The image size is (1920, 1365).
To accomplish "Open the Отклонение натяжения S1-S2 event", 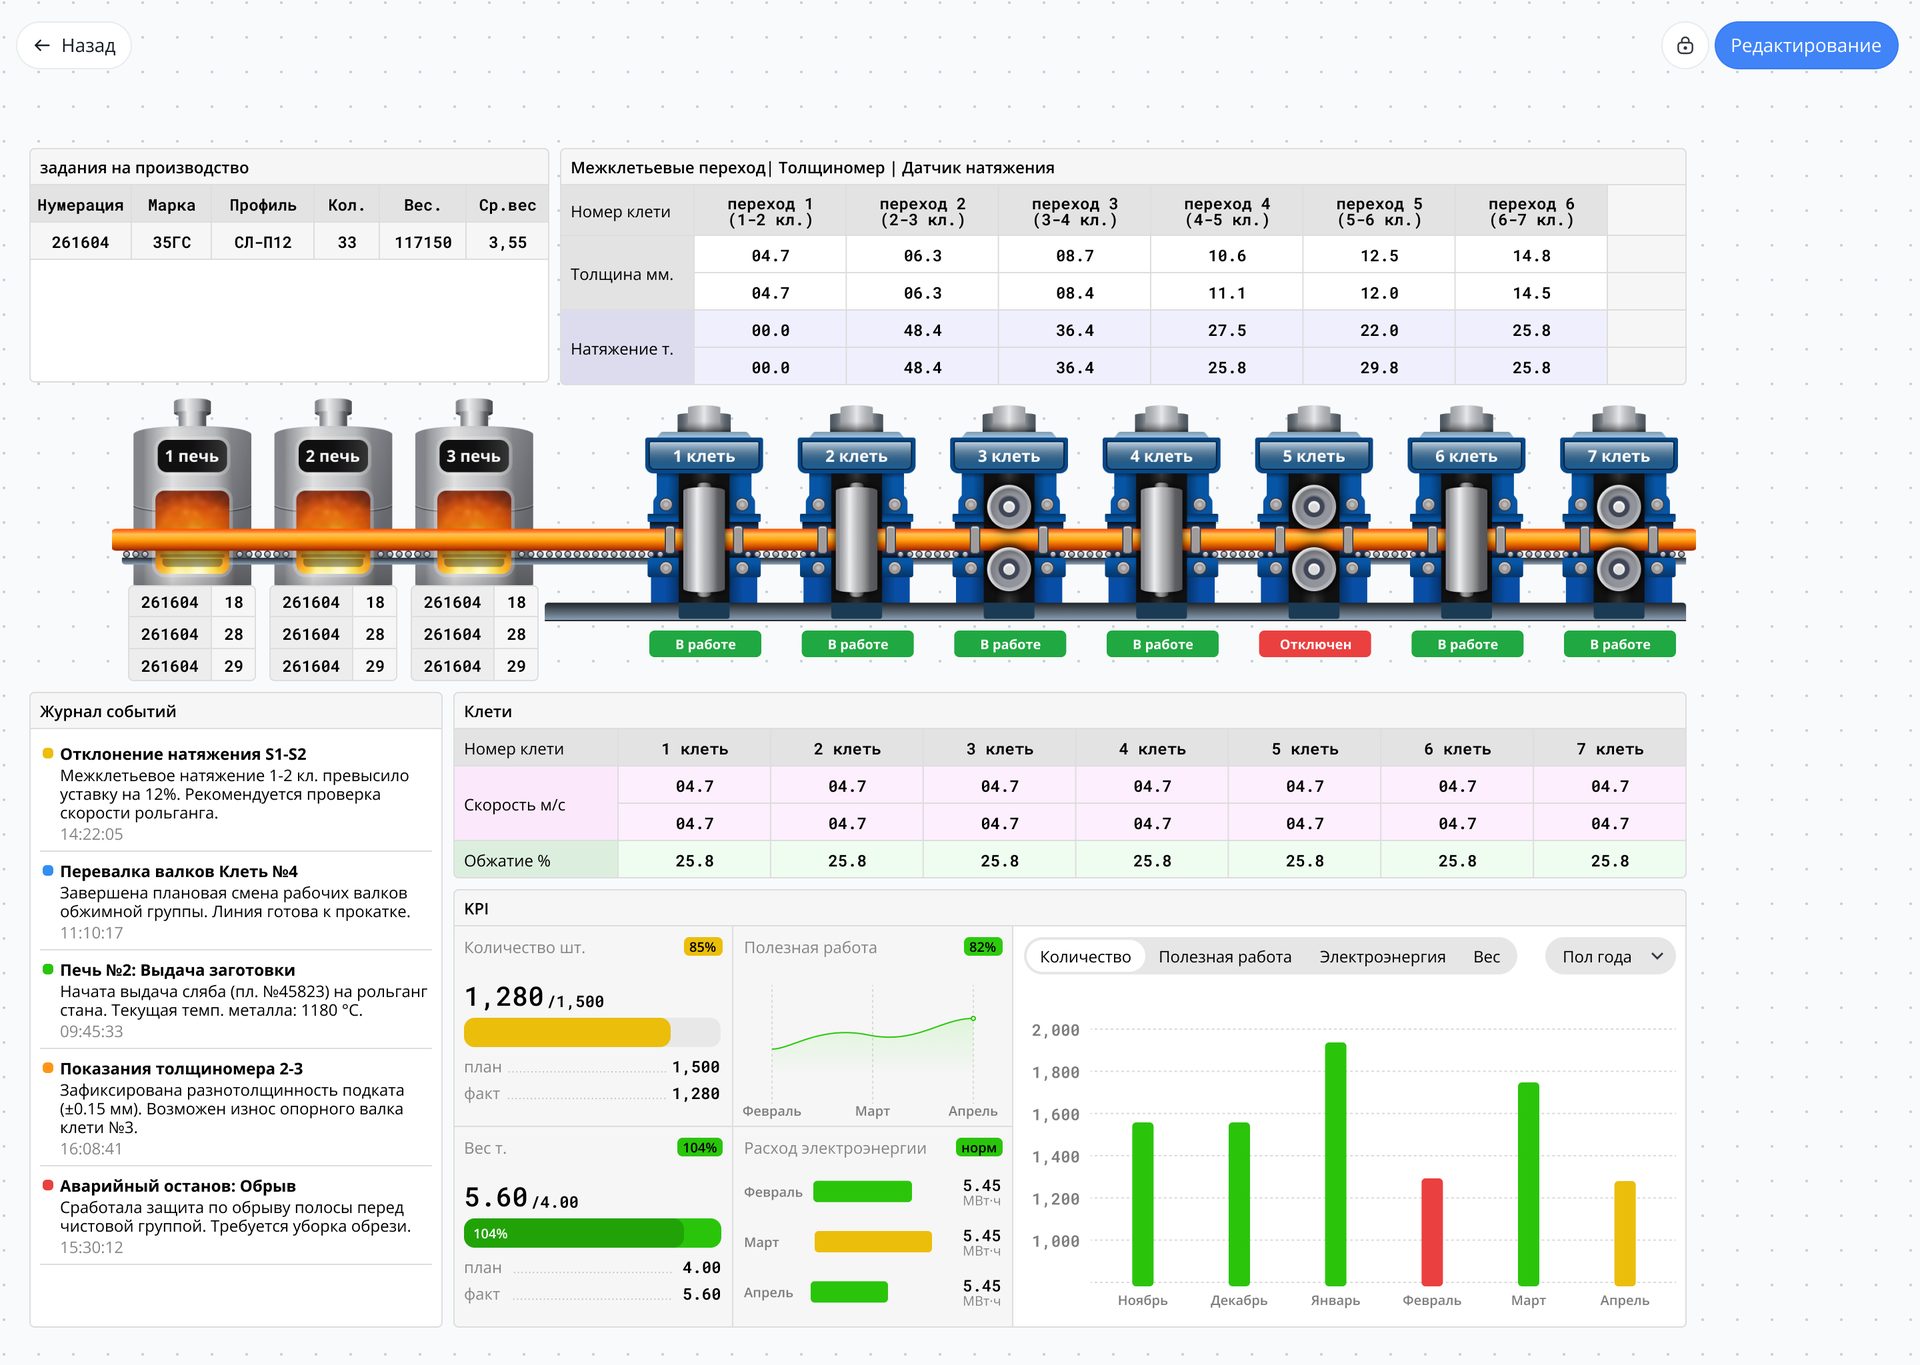I will pos(236,793).
